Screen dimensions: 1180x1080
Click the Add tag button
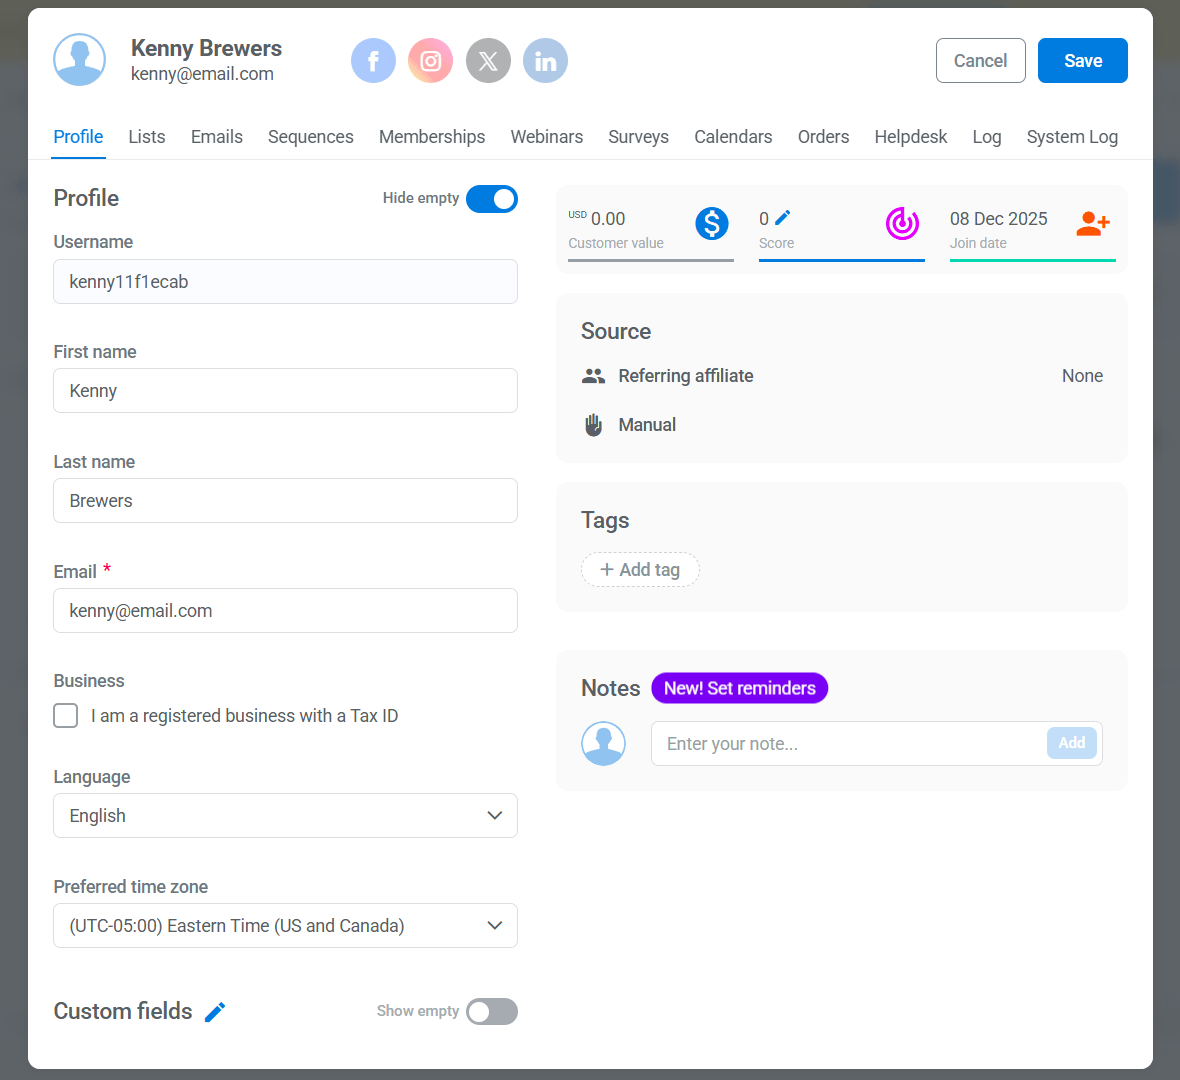tap(640, 570)
